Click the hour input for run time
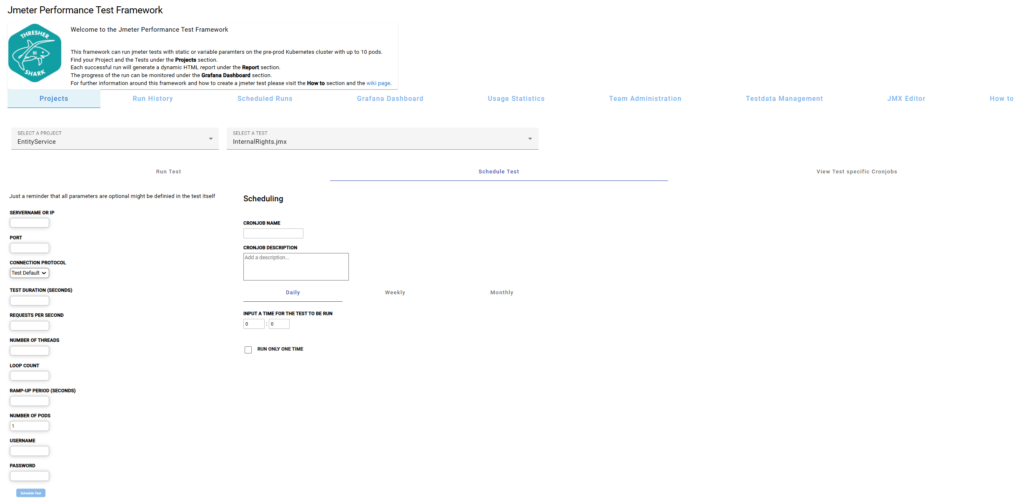This screenshot has height=501, width=1024. point(254,324)
